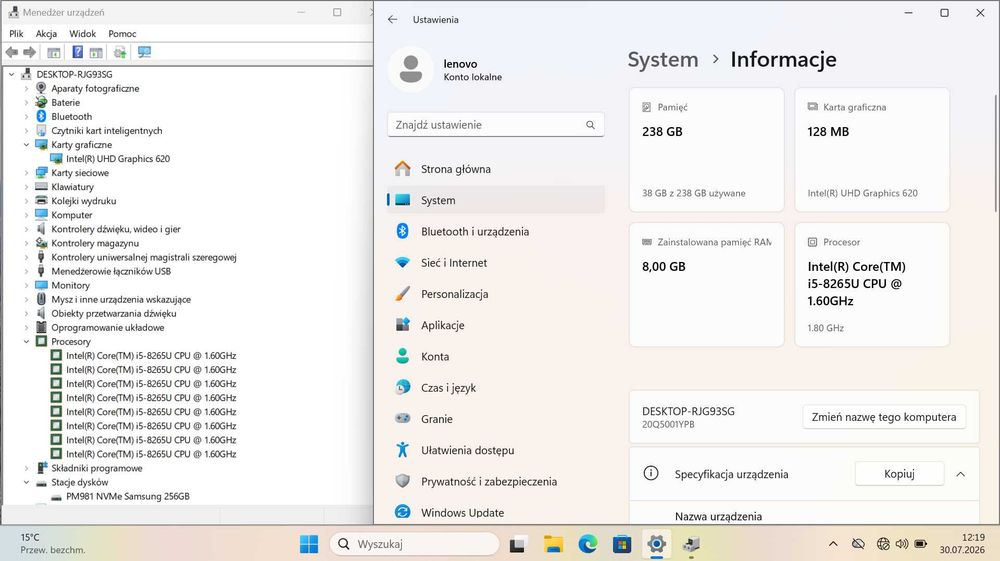1000x561 pixels.
Task: Open the Widok menu
Action: [82, 33]
